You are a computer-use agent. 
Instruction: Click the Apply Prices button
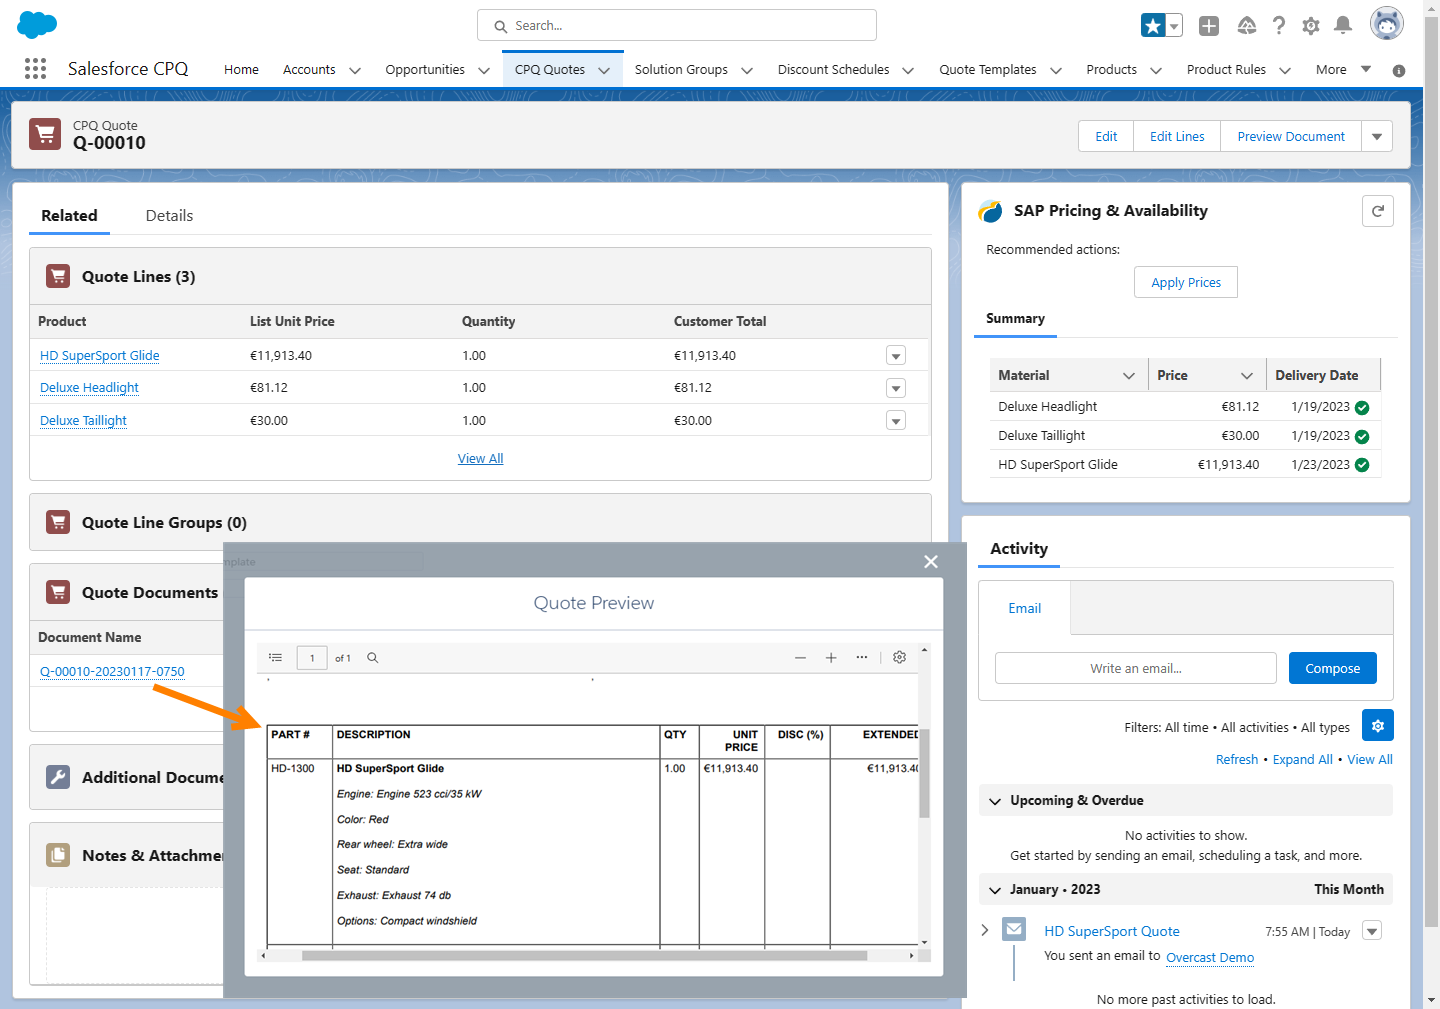click(x=1186, y=283)
